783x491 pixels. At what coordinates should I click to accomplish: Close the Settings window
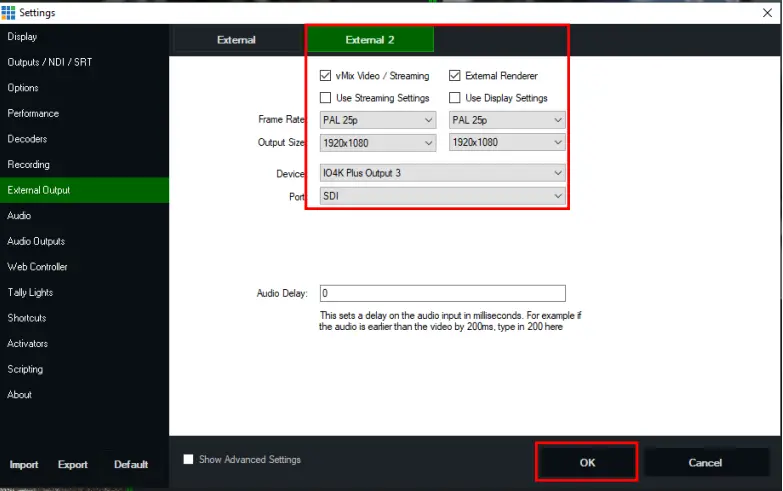point(768,12)
